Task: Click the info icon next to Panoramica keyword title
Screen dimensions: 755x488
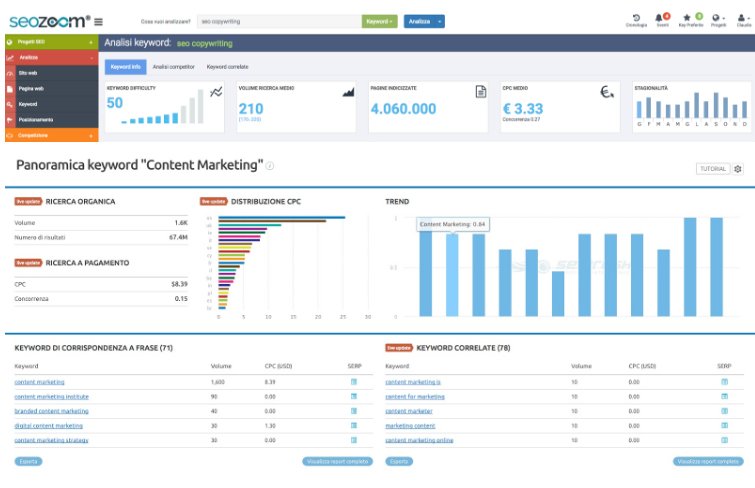Action: point(270,166)
